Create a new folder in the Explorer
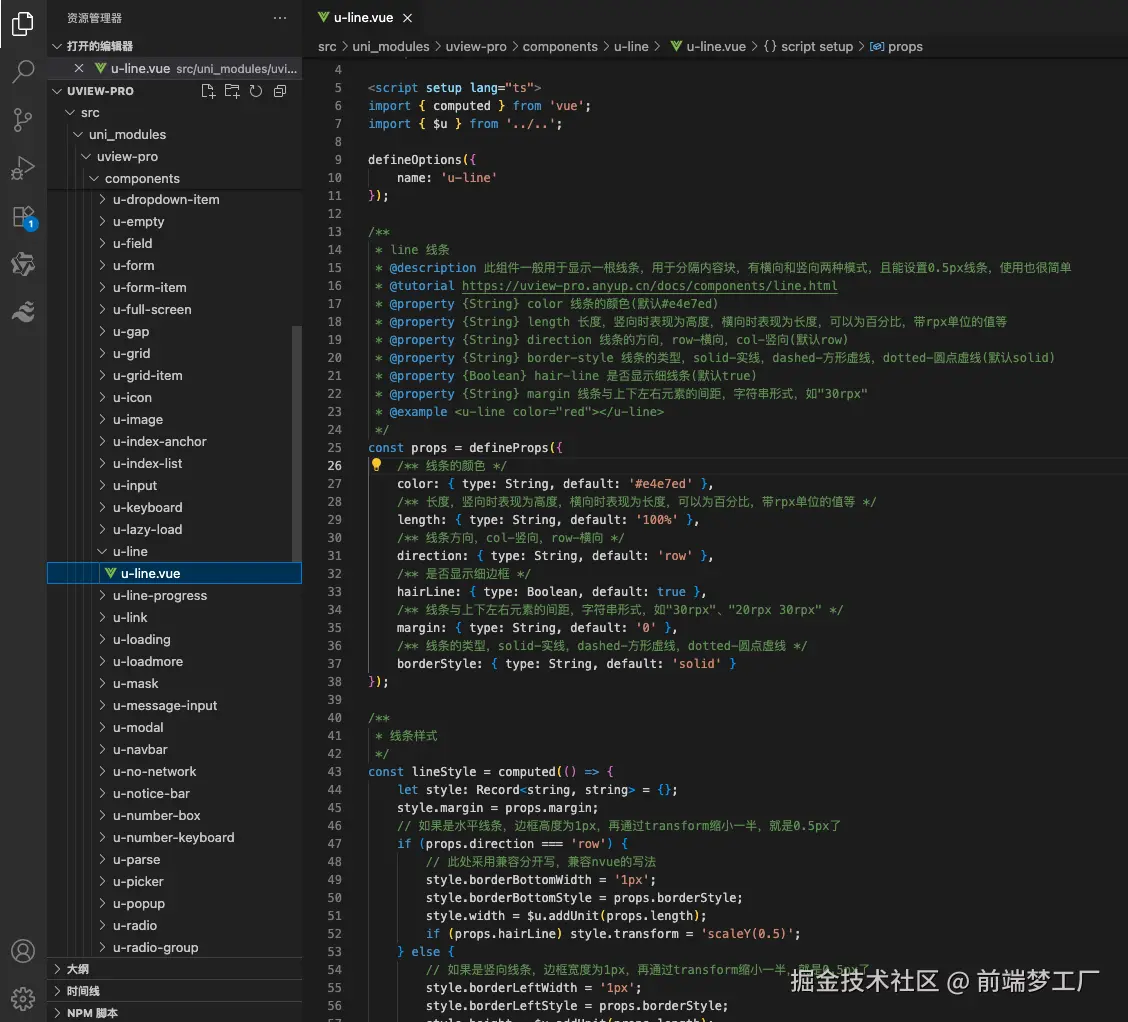Viewport: 1128px width, 1022px height. [232, 90]
